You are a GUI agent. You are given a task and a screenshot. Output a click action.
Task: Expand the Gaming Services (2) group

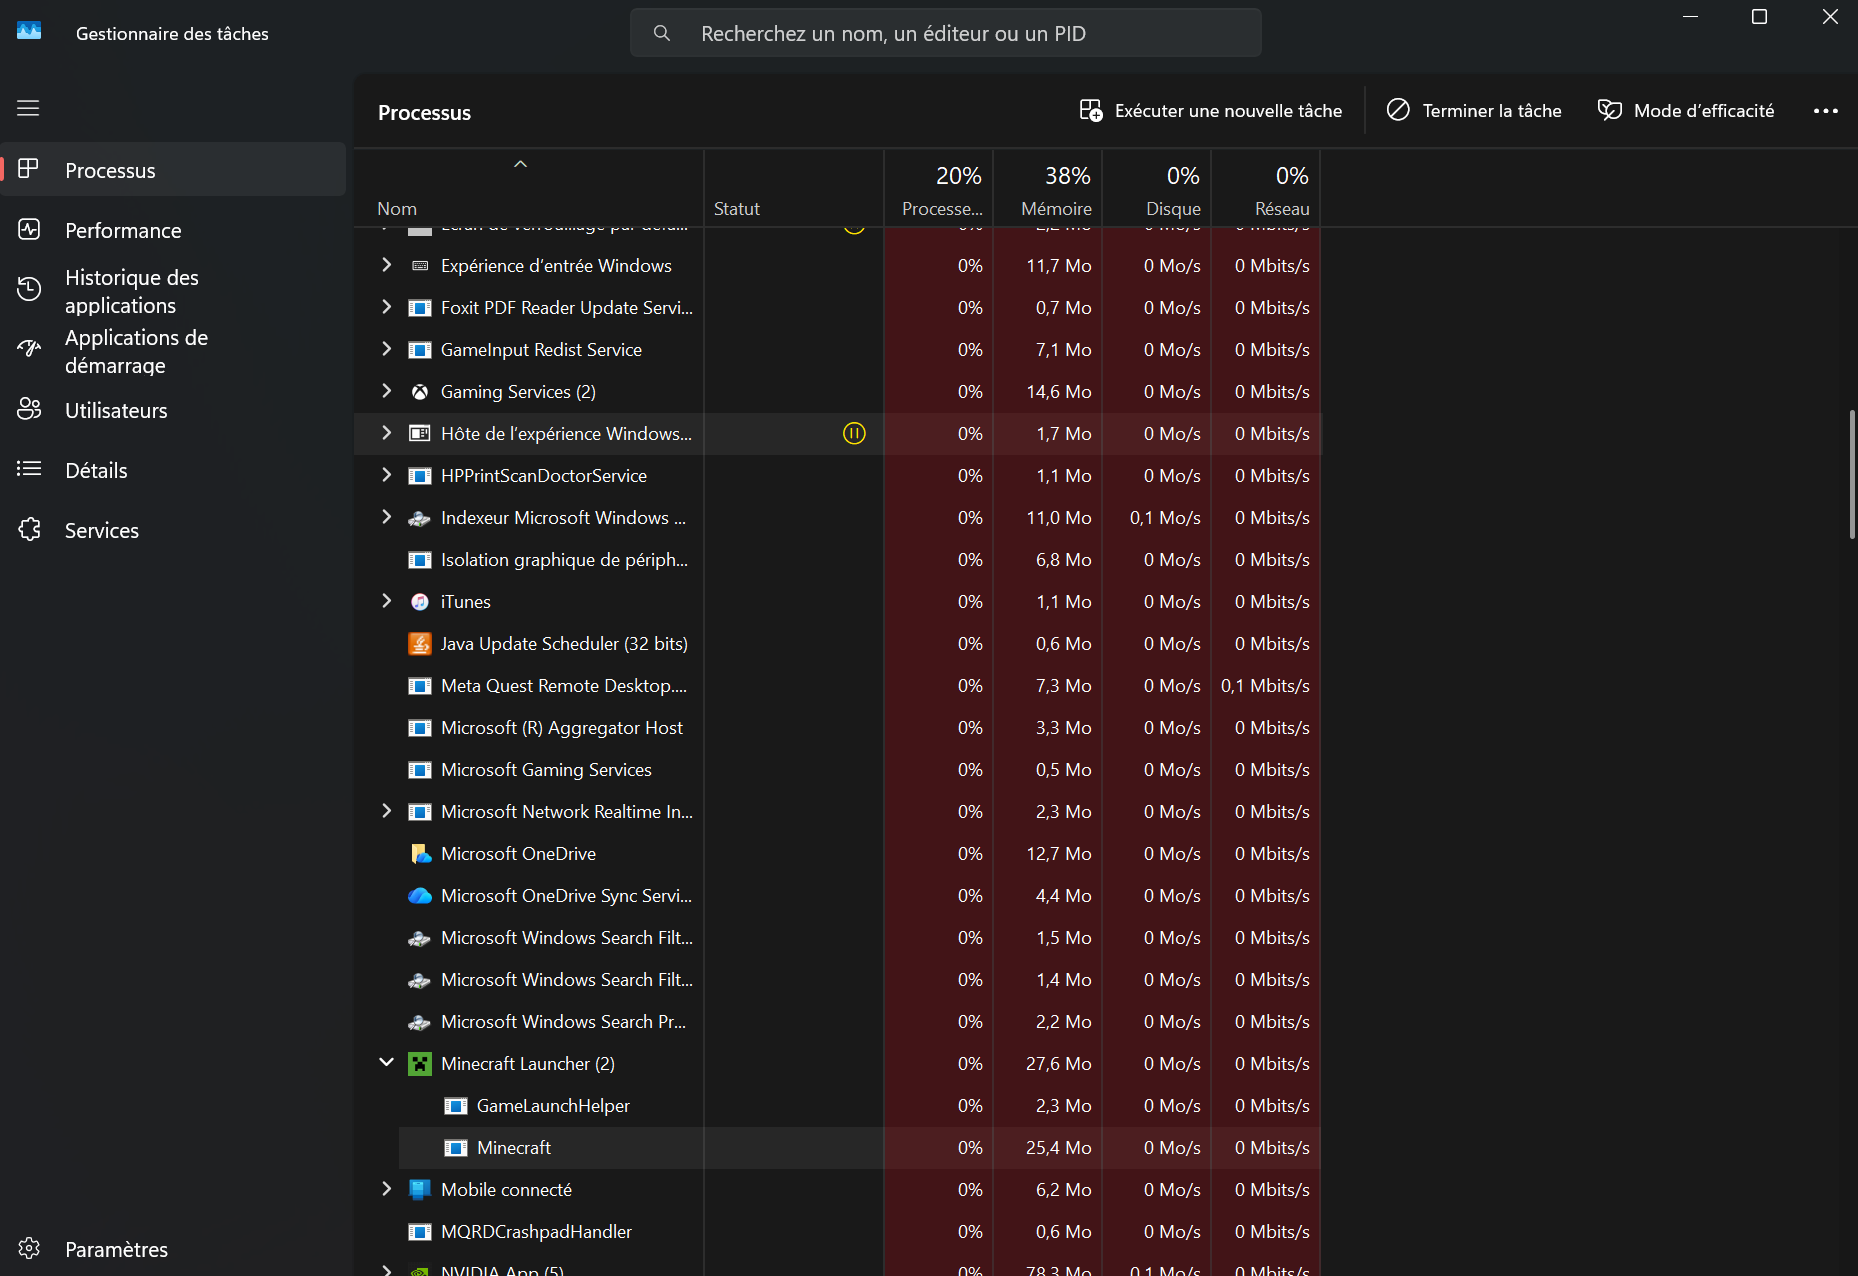(x=386, y=391)
